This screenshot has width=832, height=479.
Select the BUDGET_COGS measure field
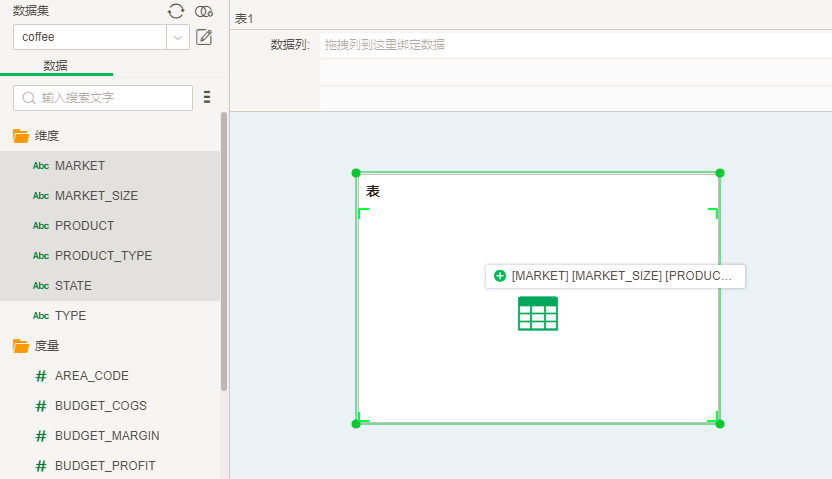pyautogui.click(x=100, y=406)
